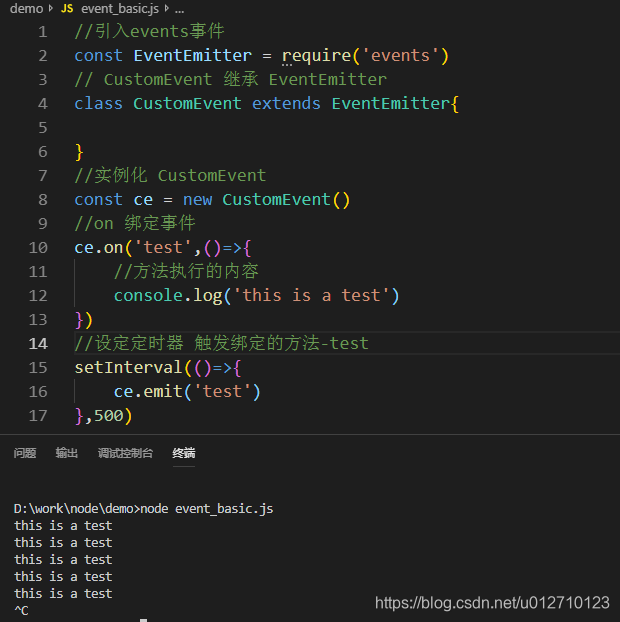Click the value 500 on line 17
Image resolution: width=620 pixels, height=622 pixels.
[108, 416]
